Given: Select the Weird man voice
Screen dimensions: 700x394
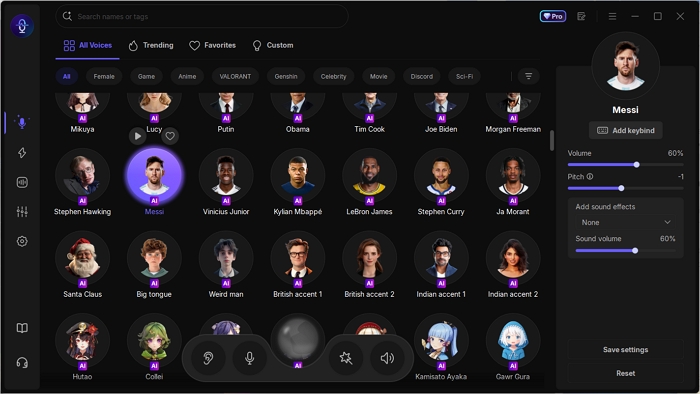Looking at the screenshot, I should coord(226,265).
